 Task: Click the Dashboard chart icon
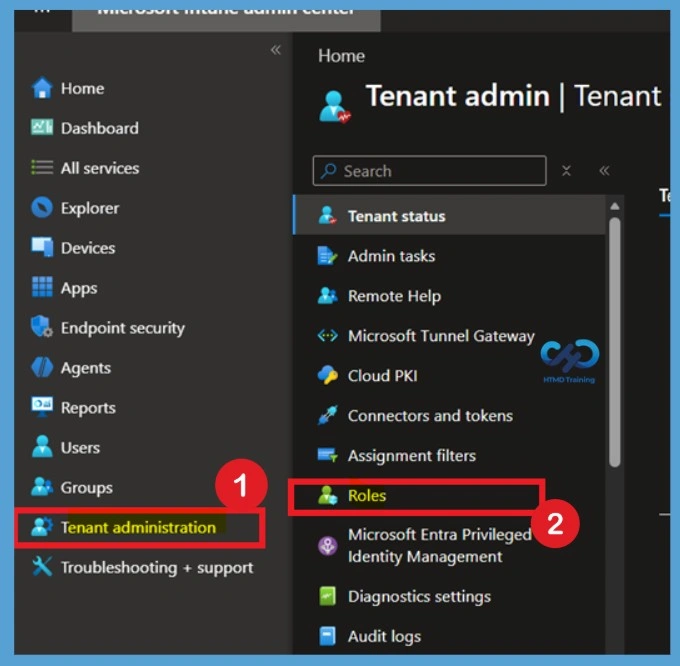pyautogui.click(x=42, y=127)
